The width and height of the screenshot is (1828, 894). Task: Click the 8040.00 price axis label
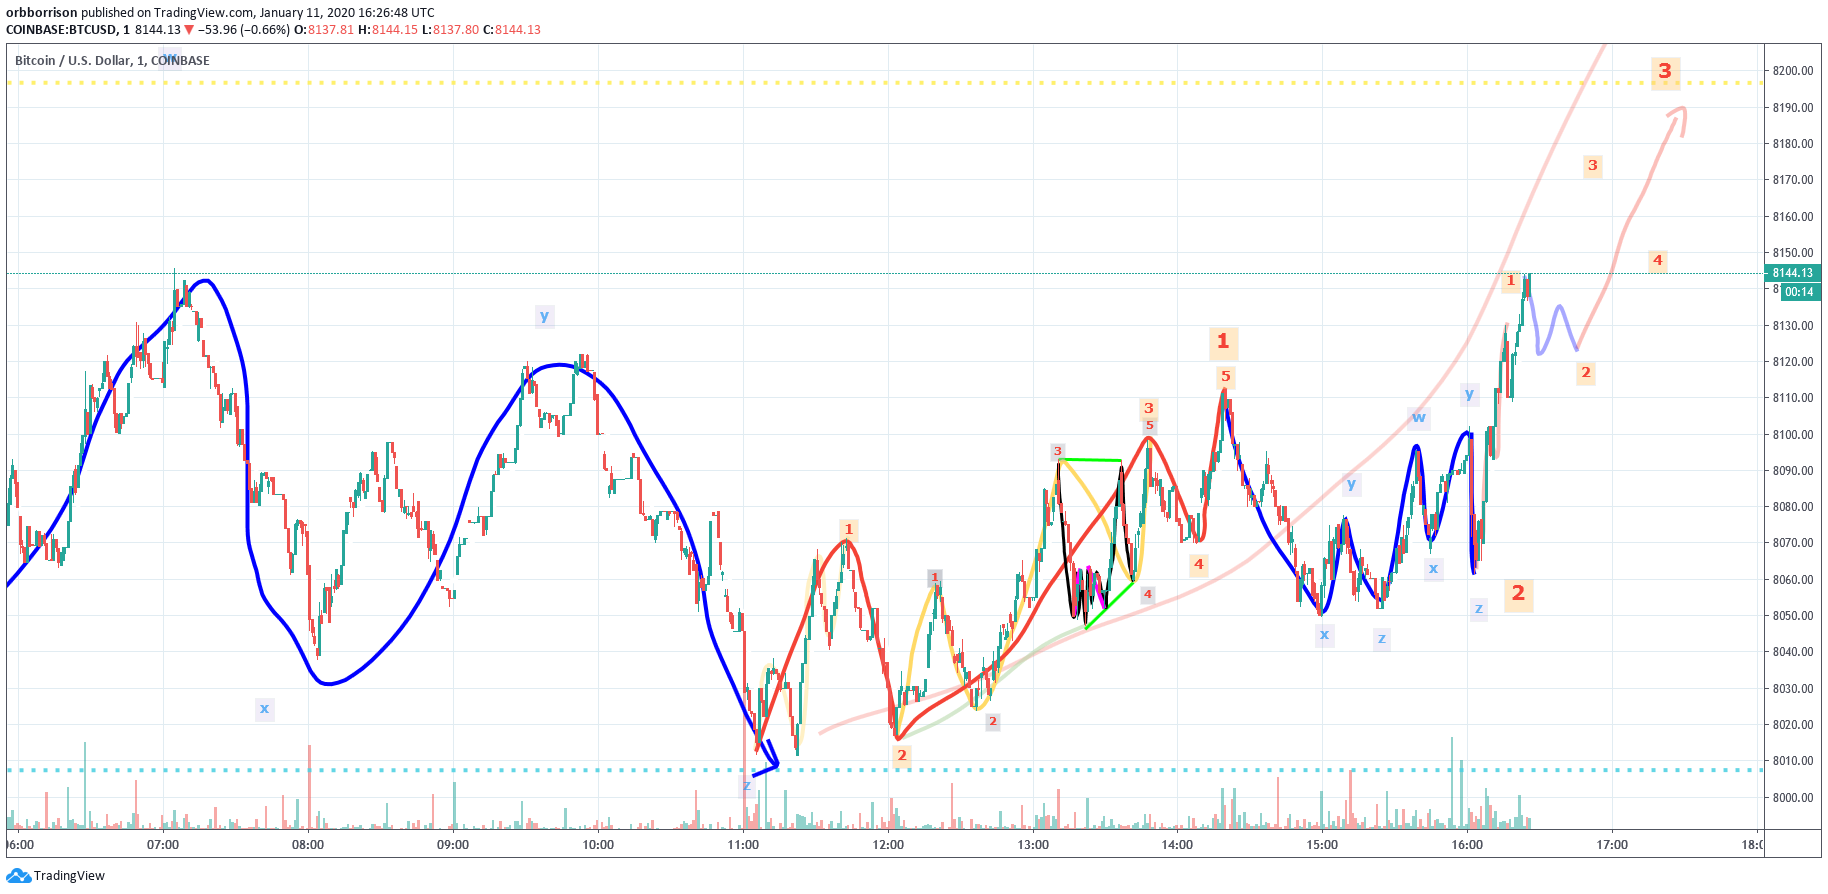(x=1793, y=652)
